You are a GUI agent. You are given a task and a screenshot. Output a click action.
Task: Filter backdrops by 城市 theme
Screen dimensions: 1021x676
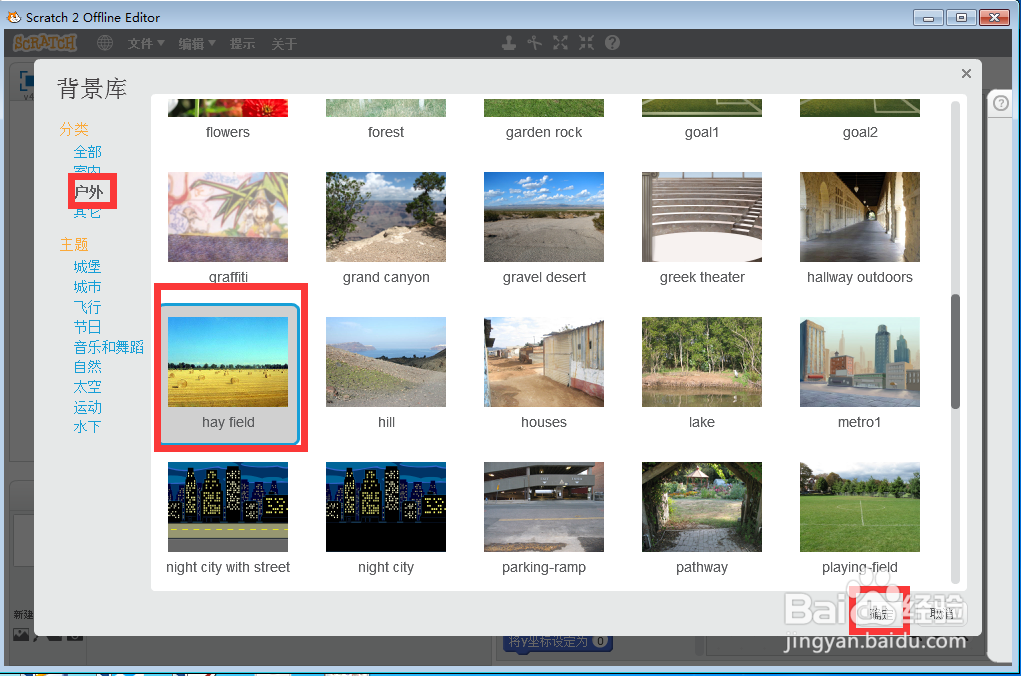(x=87, y=287)
